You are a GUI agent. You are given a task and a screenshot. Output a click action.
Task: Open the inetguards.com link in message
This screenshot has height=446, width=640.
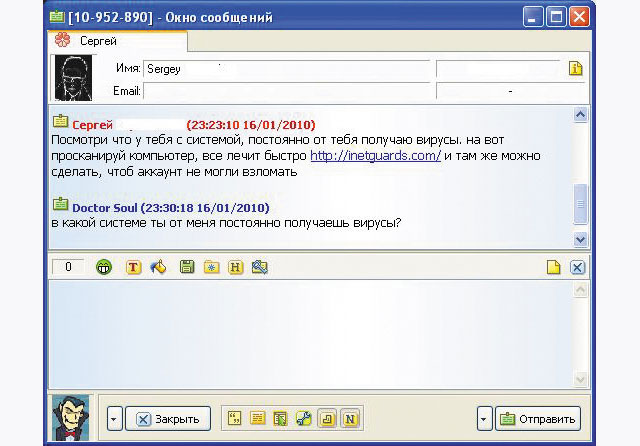375,156
